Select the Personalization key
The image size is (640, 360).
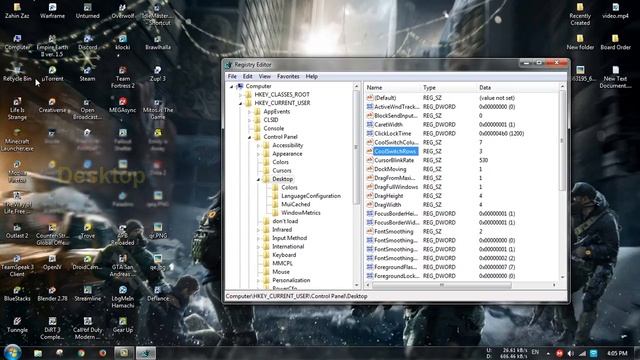pyautogui.click(x=291, y=280)
